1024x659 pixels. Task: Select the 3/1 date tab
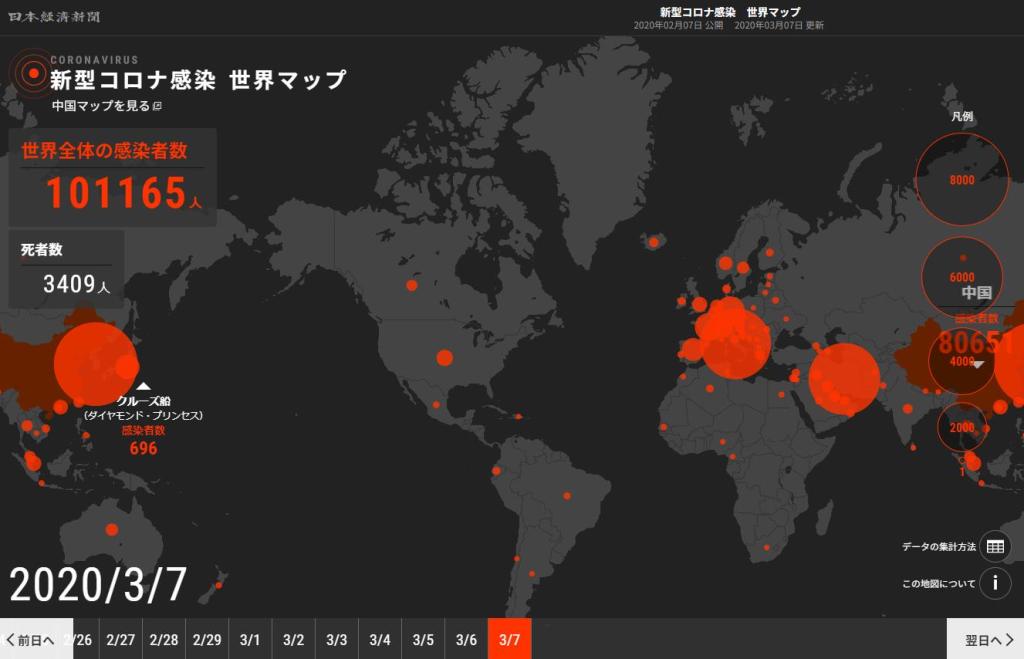pyautogui.click(x=251, y=639)
